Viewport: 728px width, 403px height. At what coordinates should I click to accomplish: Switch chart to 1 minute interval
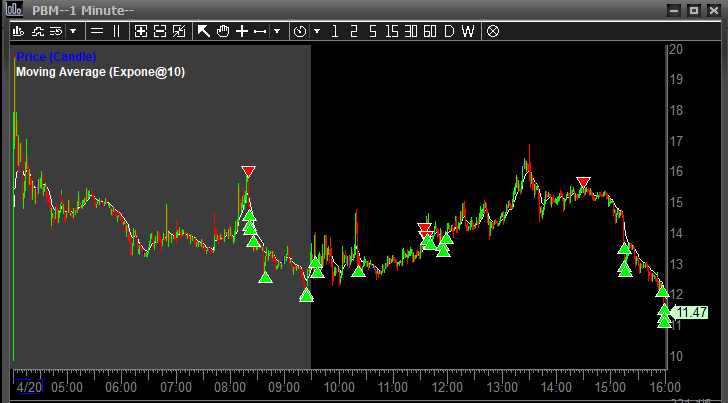click(335, 32)
